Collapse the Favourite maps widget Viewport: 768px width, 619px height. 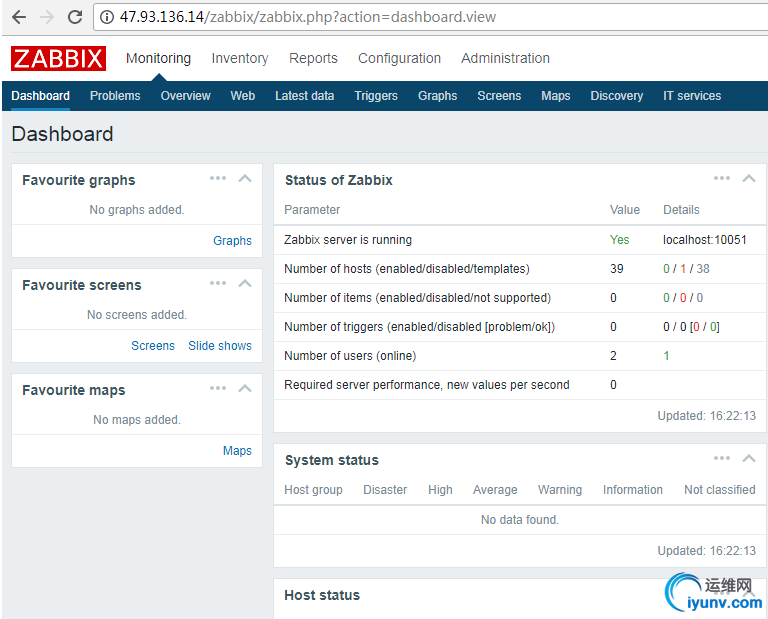tap(245, 389)
